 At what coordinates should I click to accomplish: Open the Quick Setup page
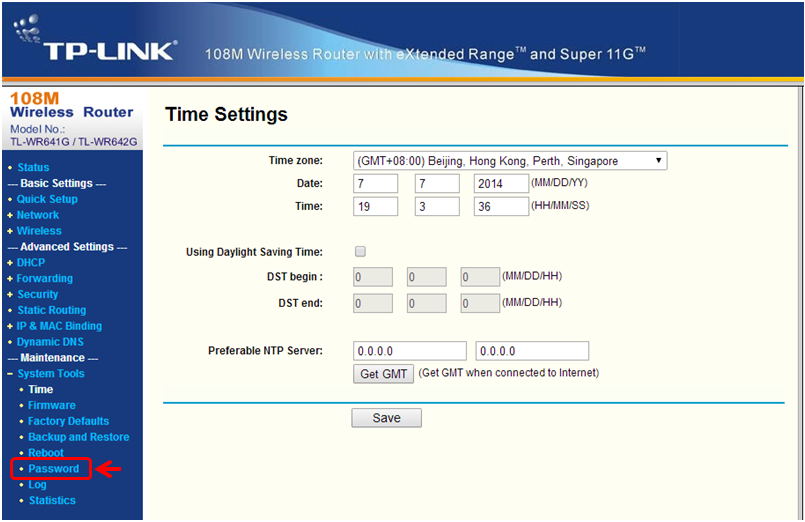click(x=47, y=199)
